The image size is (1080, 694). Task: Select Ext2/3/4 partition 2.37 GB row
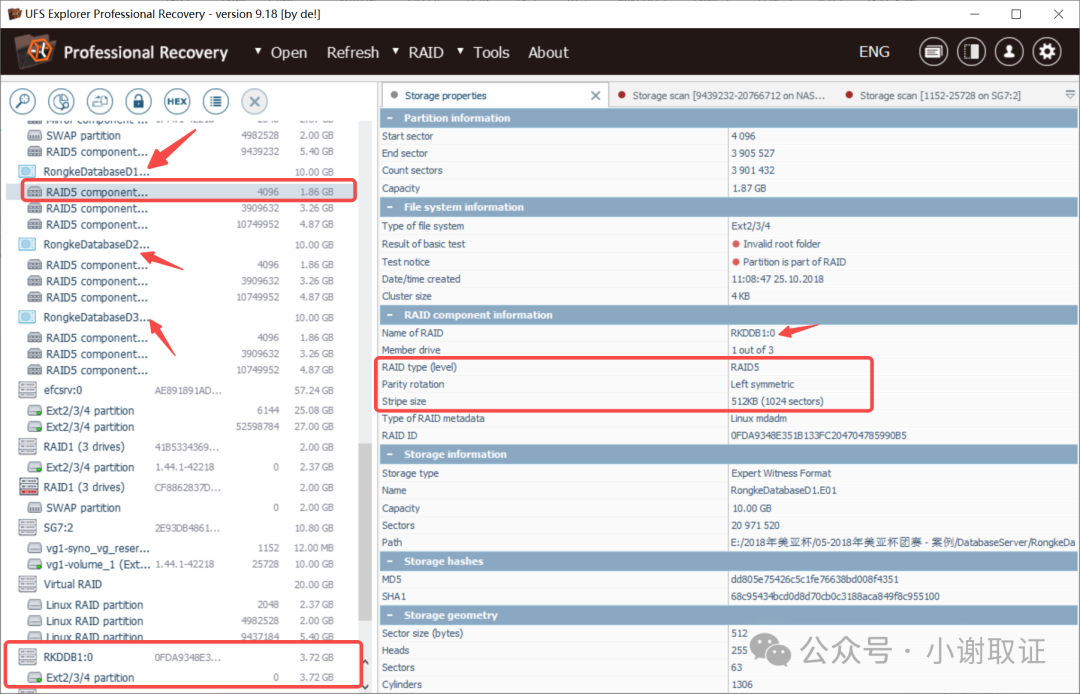tap(181, 467)
